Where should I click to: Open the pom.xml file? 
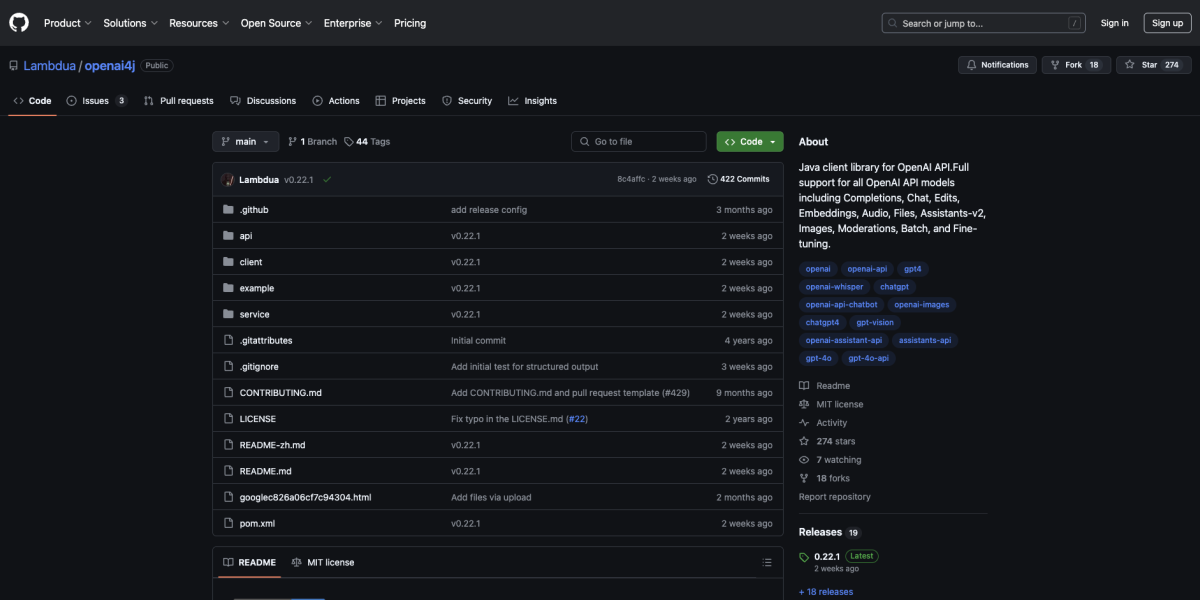pyautogui.click(x=255, y=522)
